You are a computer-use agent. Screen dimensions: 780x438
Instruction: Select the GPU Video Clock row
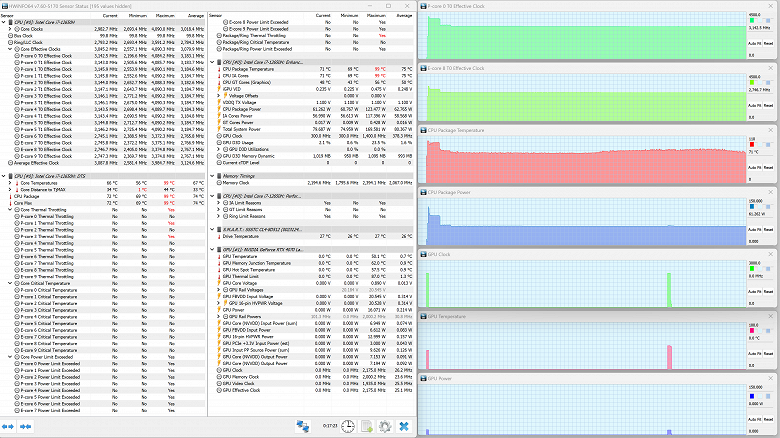coord(311,383)
